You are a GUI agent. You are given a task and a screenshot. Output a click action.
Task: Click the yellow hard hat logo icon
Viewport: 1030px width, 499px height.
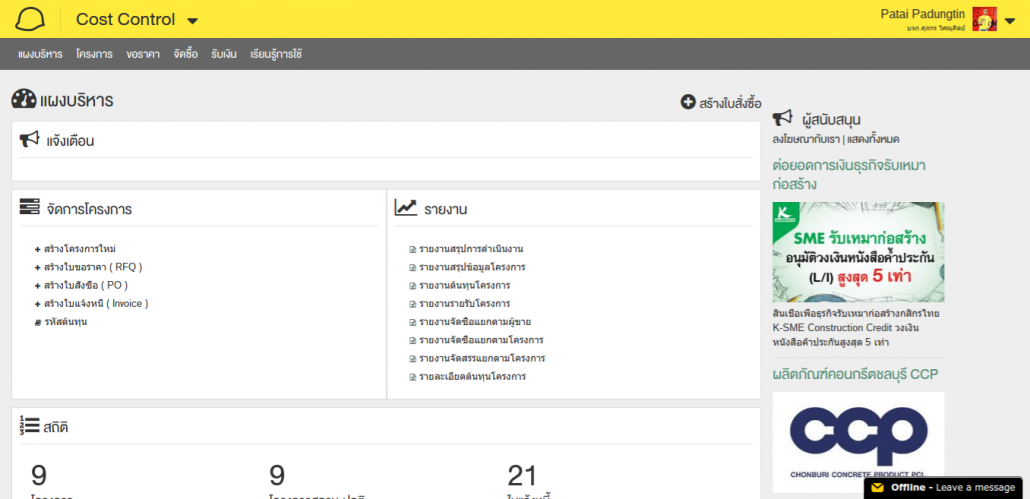[x=31, y=19]
